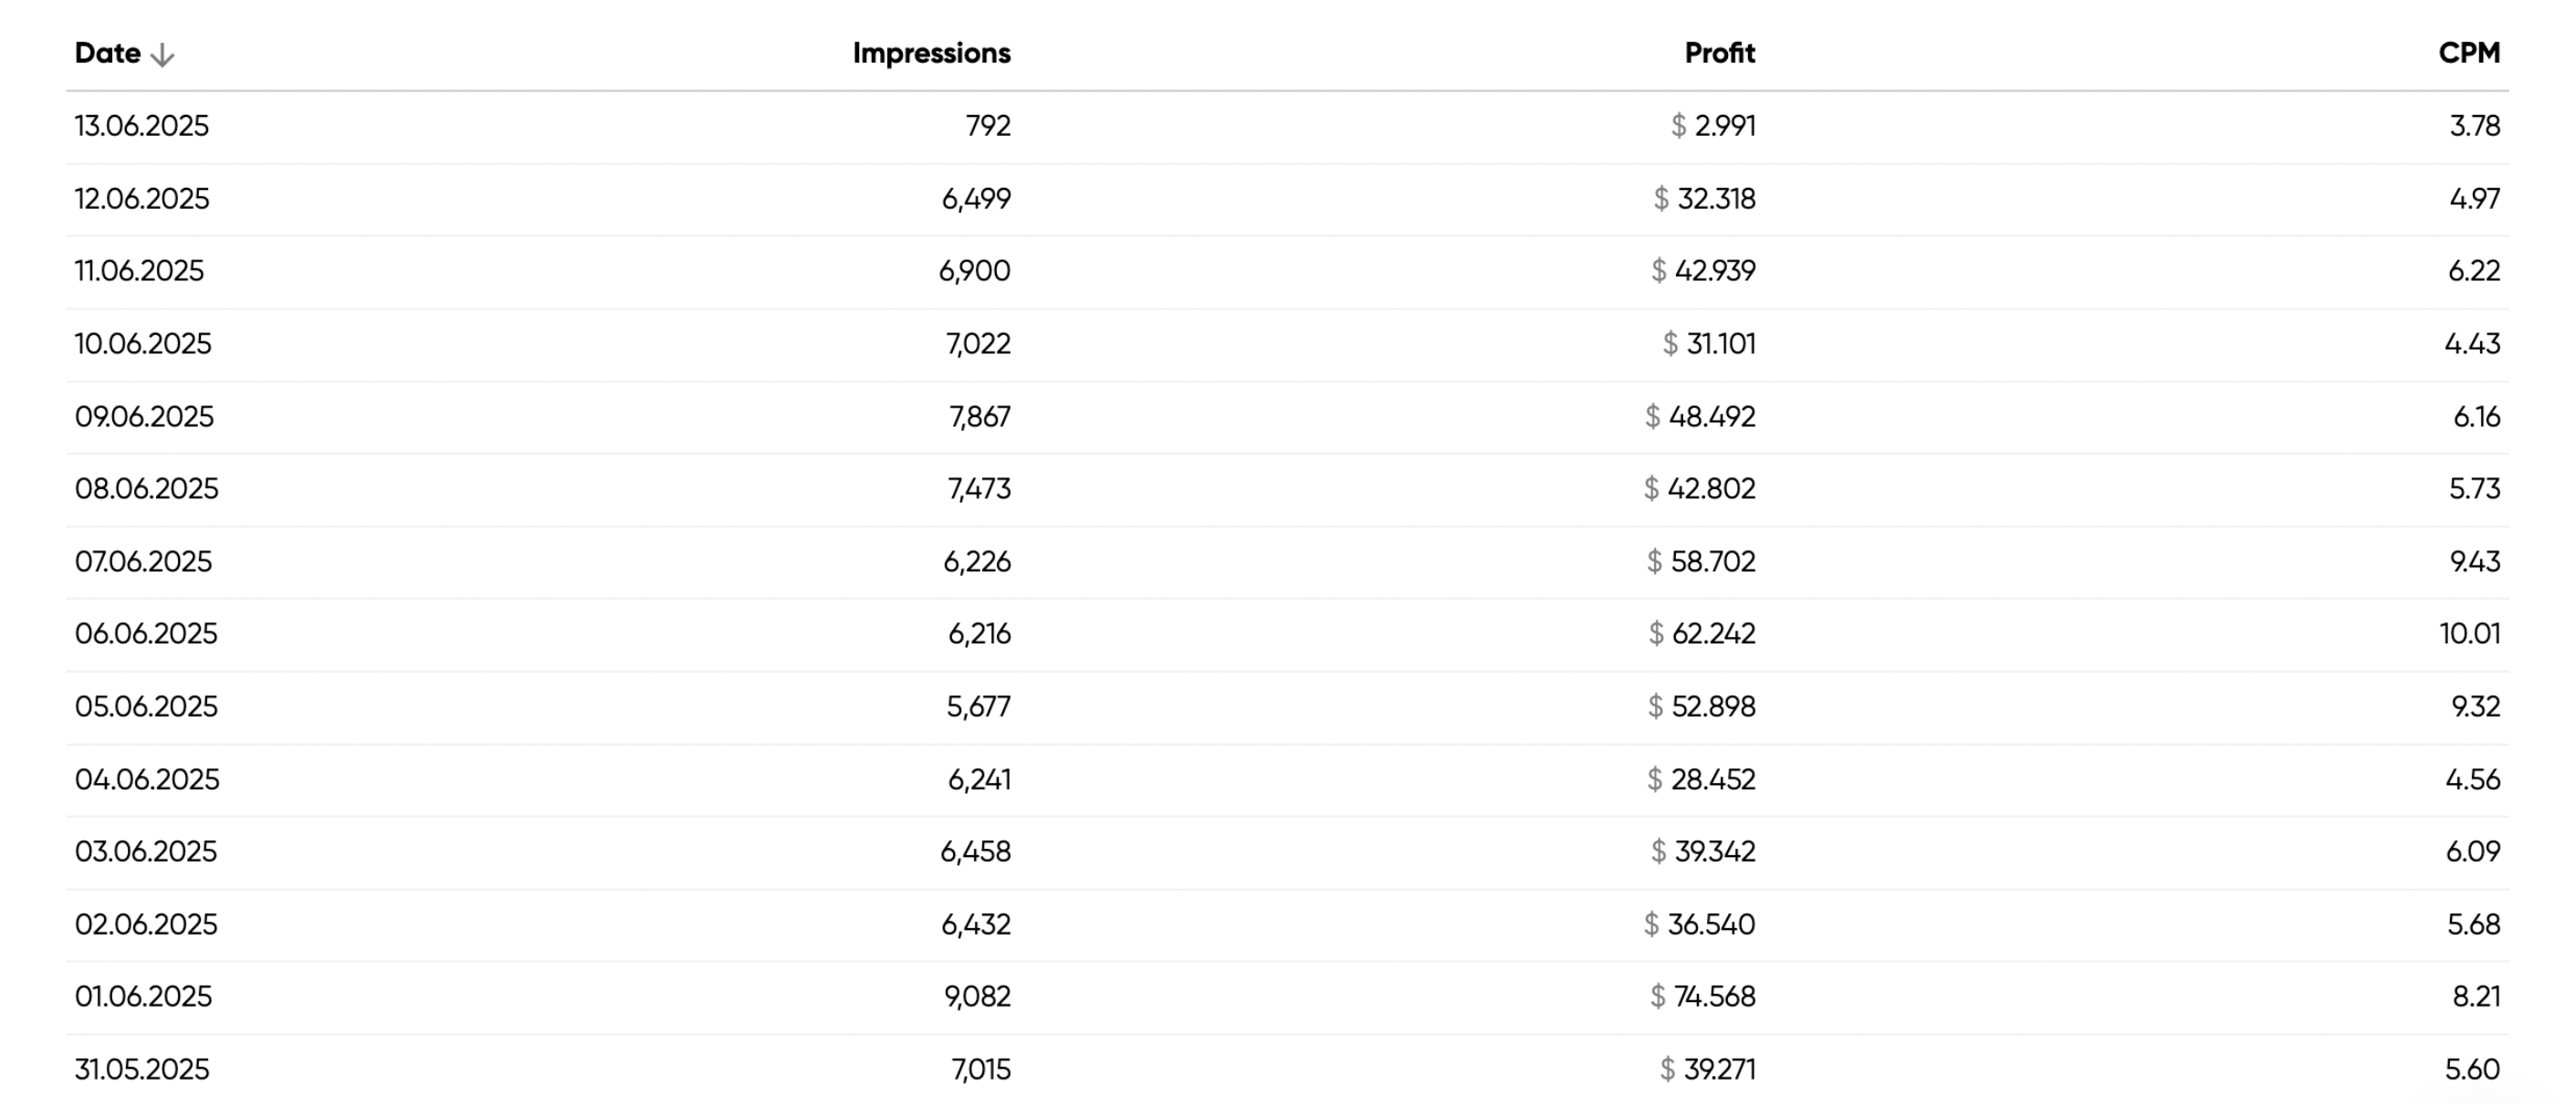This screenshot has height=1118, width=2576.
Task: Click profit value $ 58.702
Action: 1701,562
